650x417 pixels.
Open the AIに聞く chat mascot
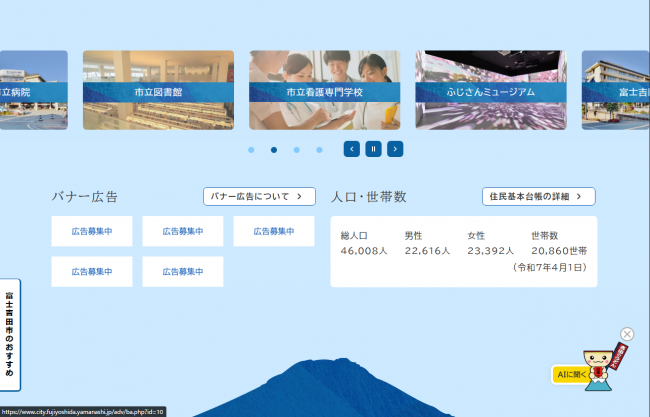point(590,371)
